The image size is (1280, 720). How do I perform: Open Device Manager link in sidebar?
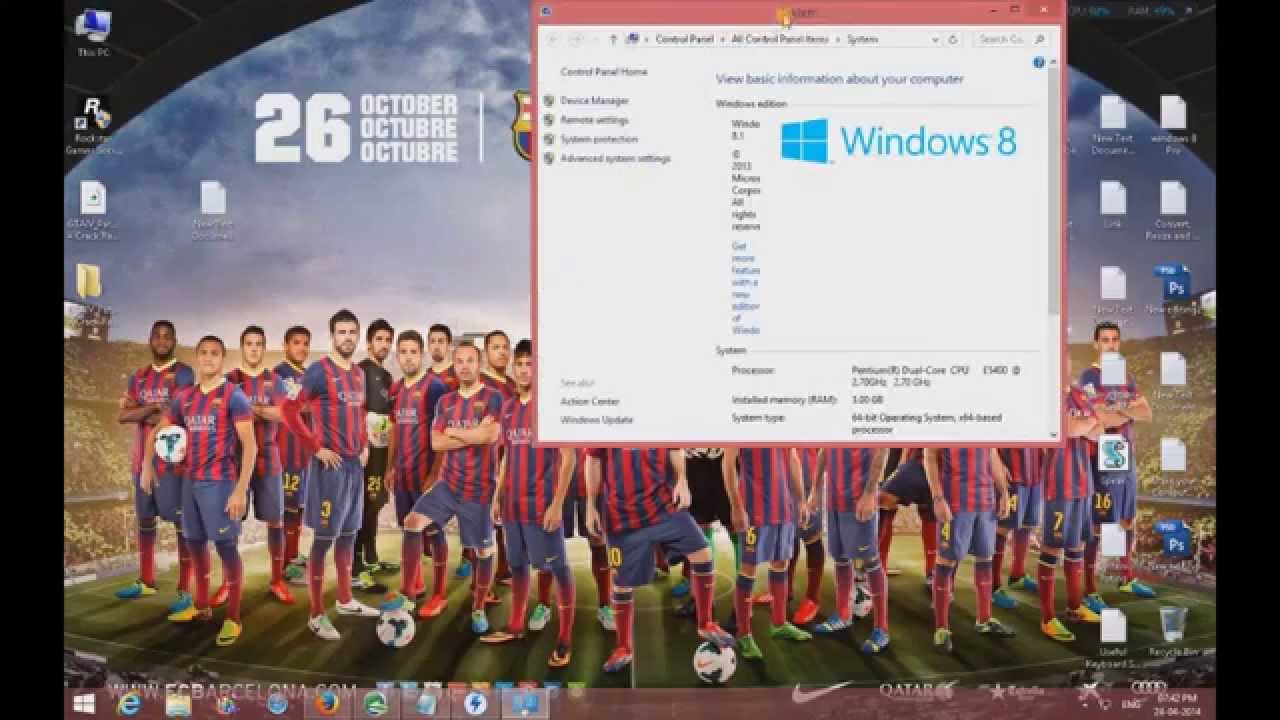pos(594,101)
